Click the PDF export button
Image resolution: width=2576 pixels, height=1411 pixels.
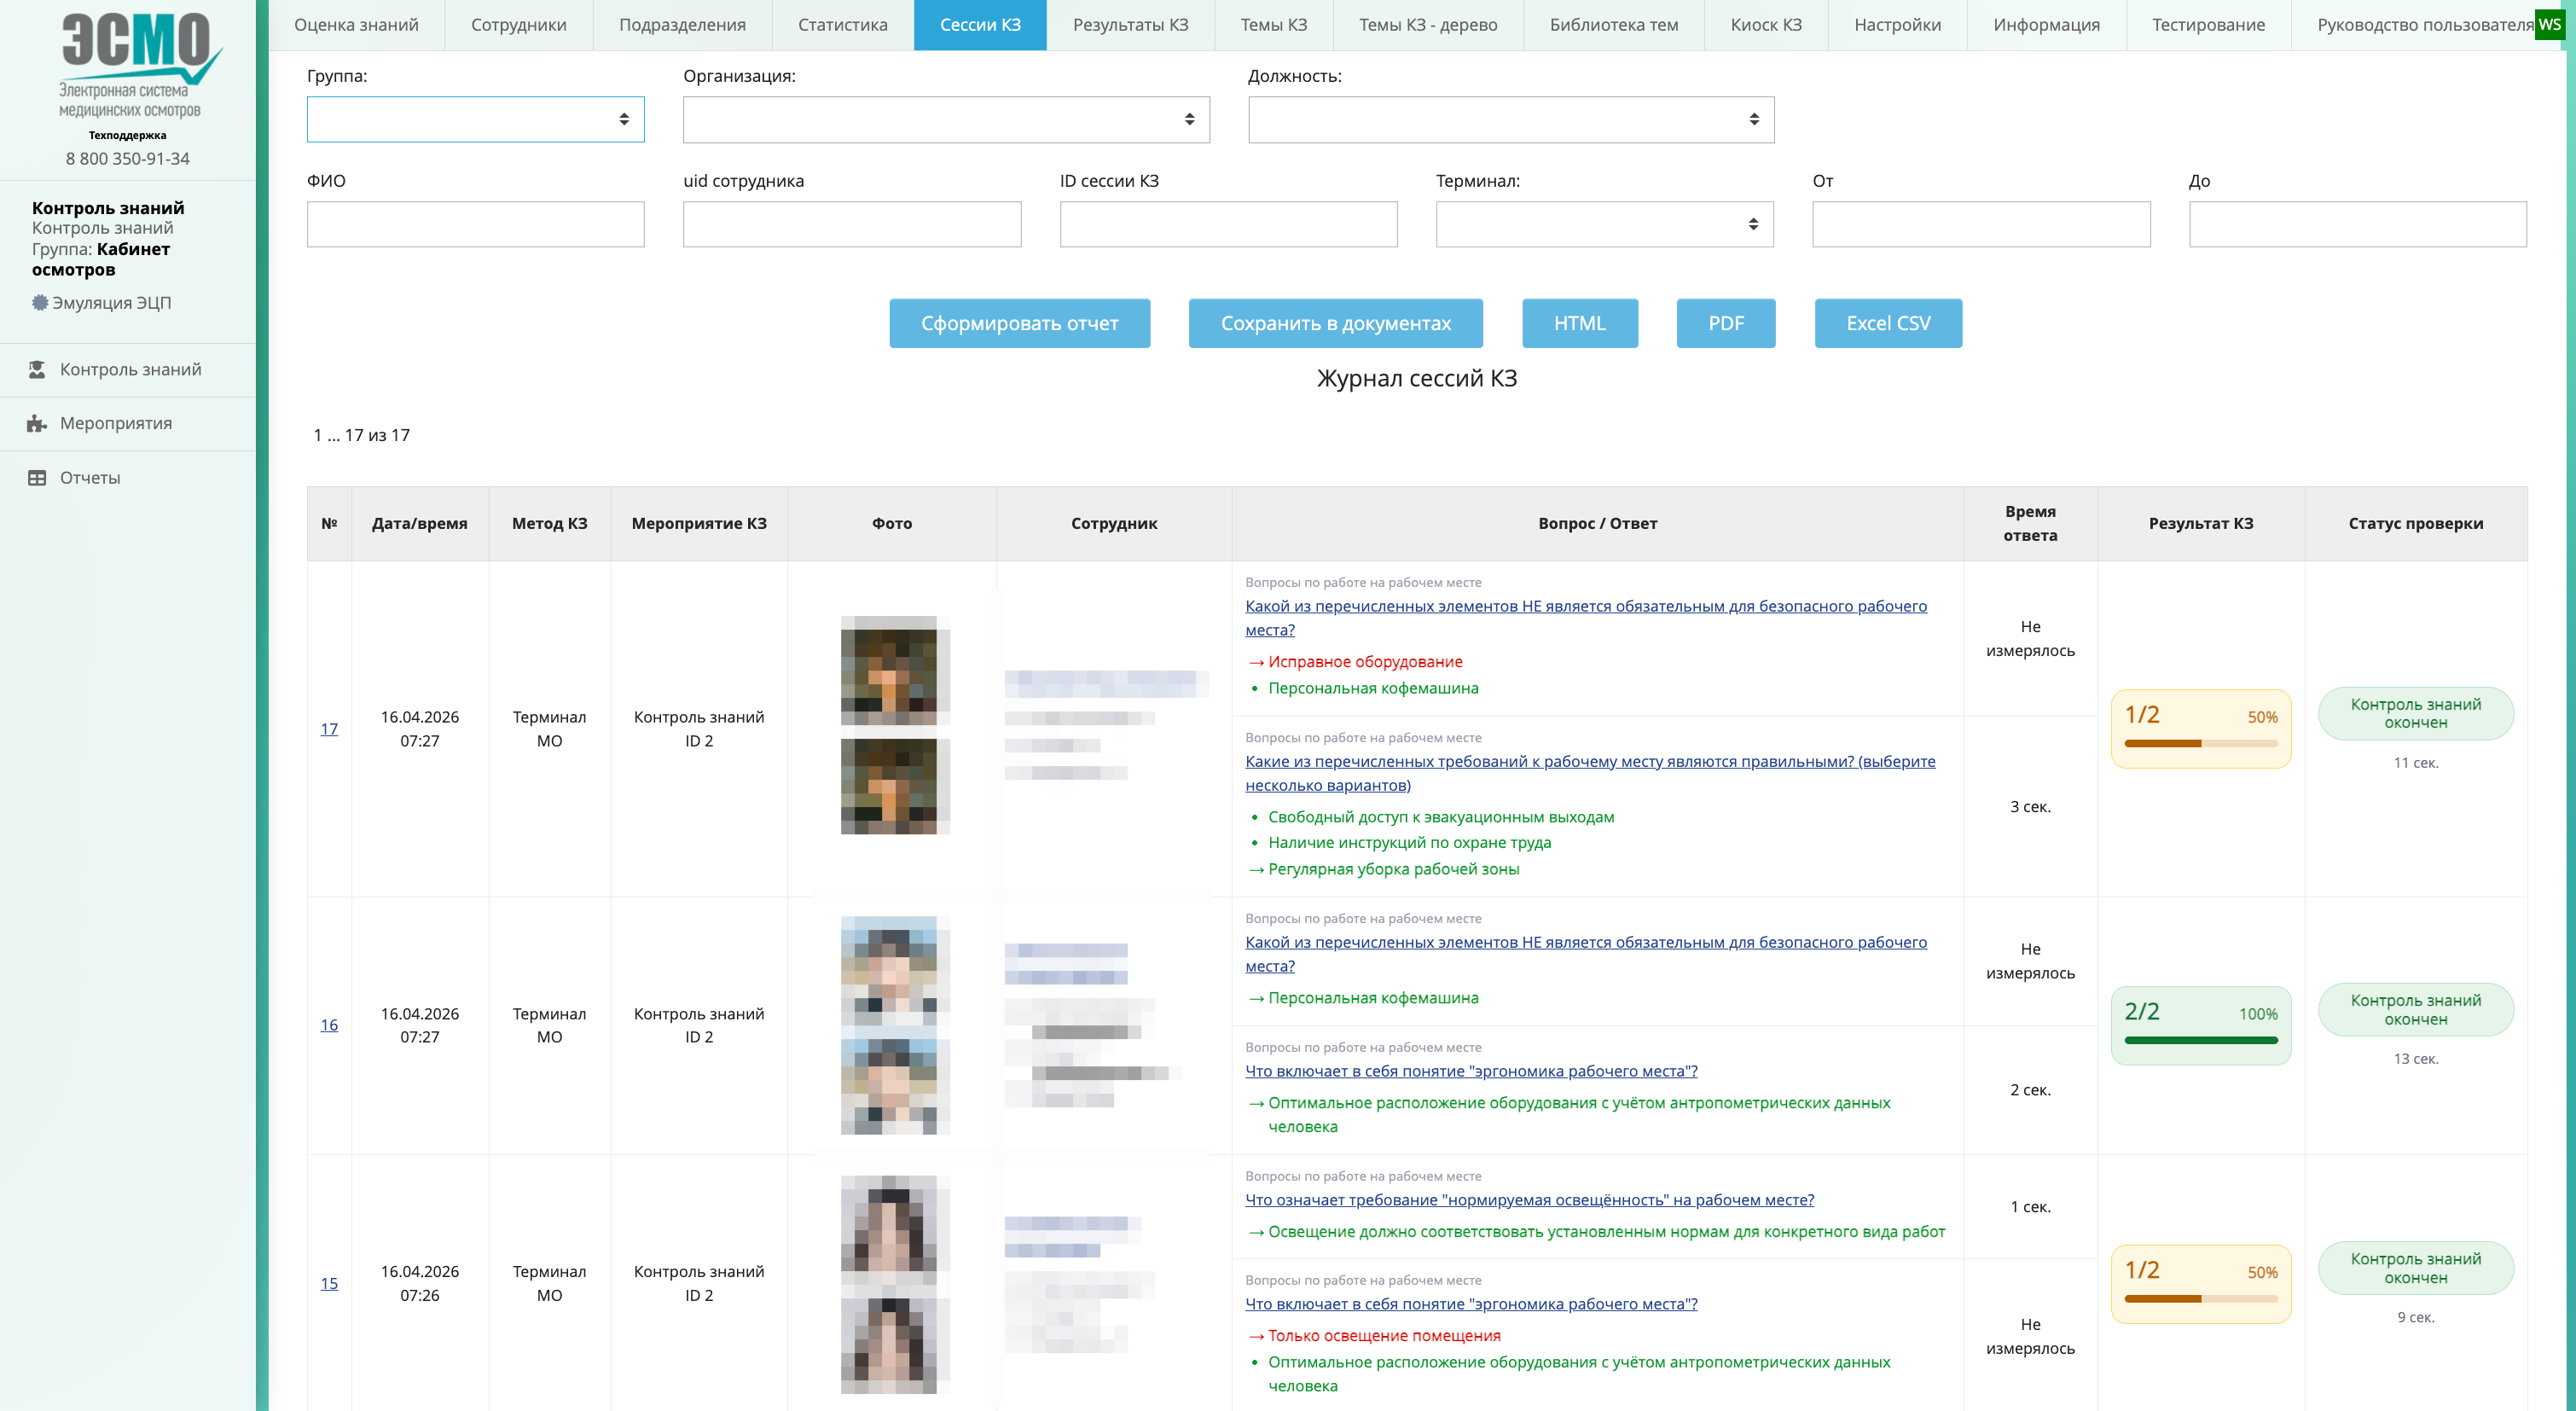coord(1726,323)
